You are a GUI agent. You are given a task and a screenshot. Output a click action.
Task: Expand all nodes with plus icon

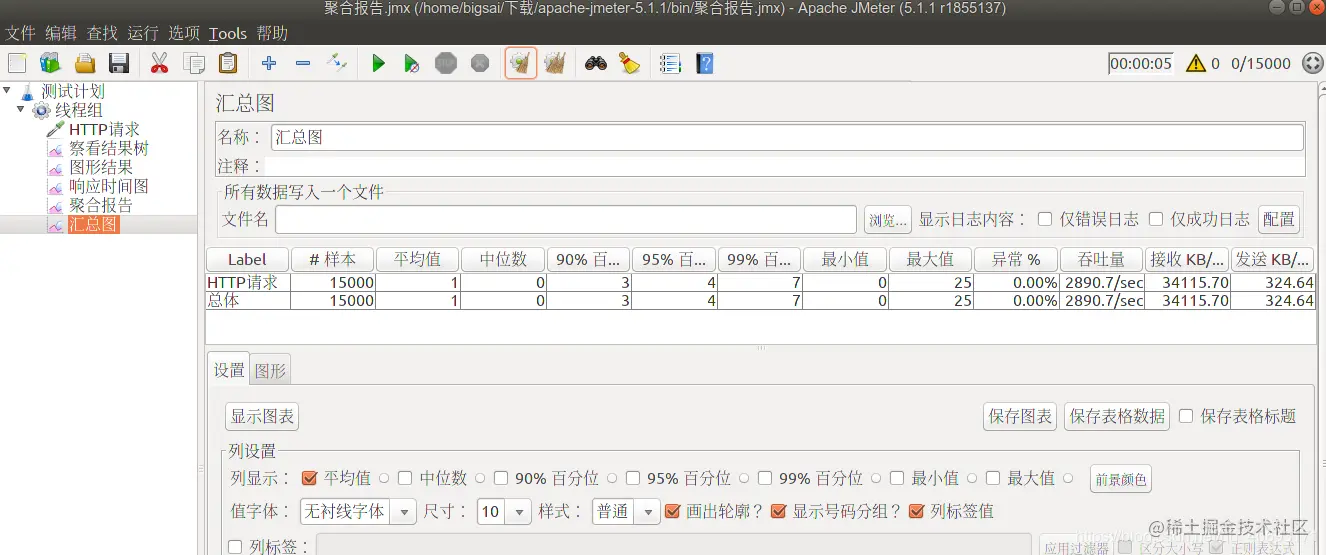(269, 64)
